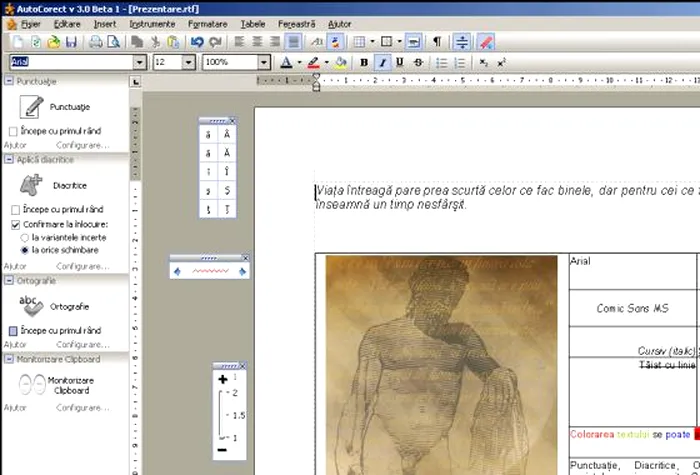Open the Tabele menu
This screenshot has width=700, height=475.
253,24
